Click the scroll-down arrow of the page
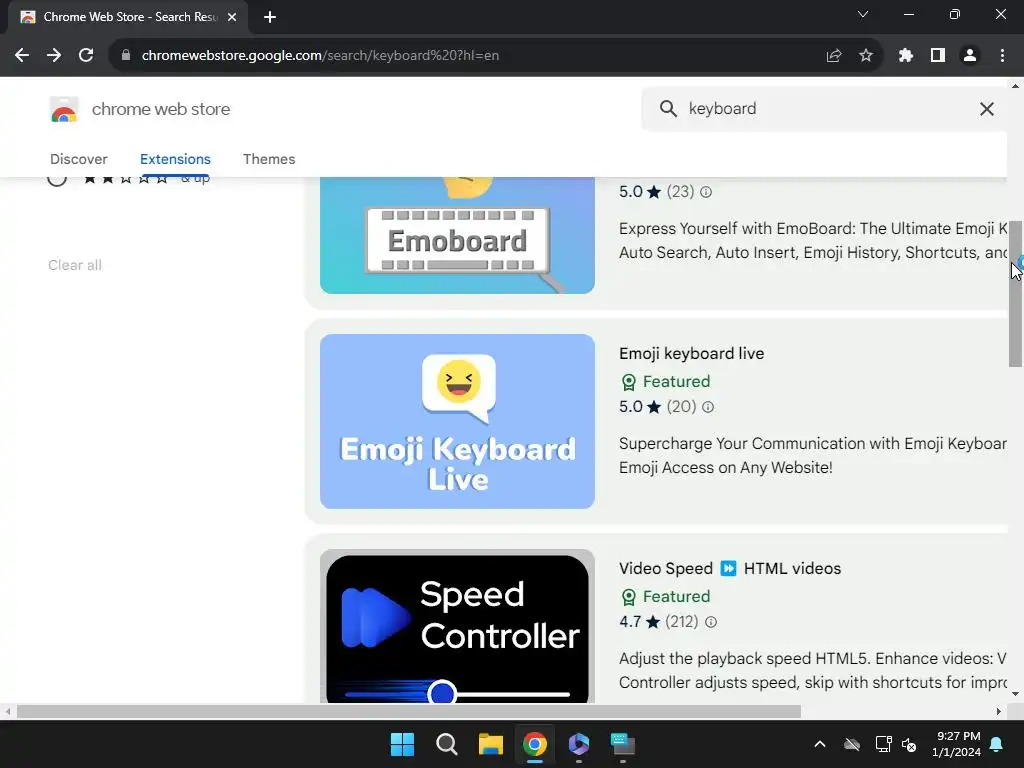This screenshot has width=1024, height=768. pos(1015,694)
